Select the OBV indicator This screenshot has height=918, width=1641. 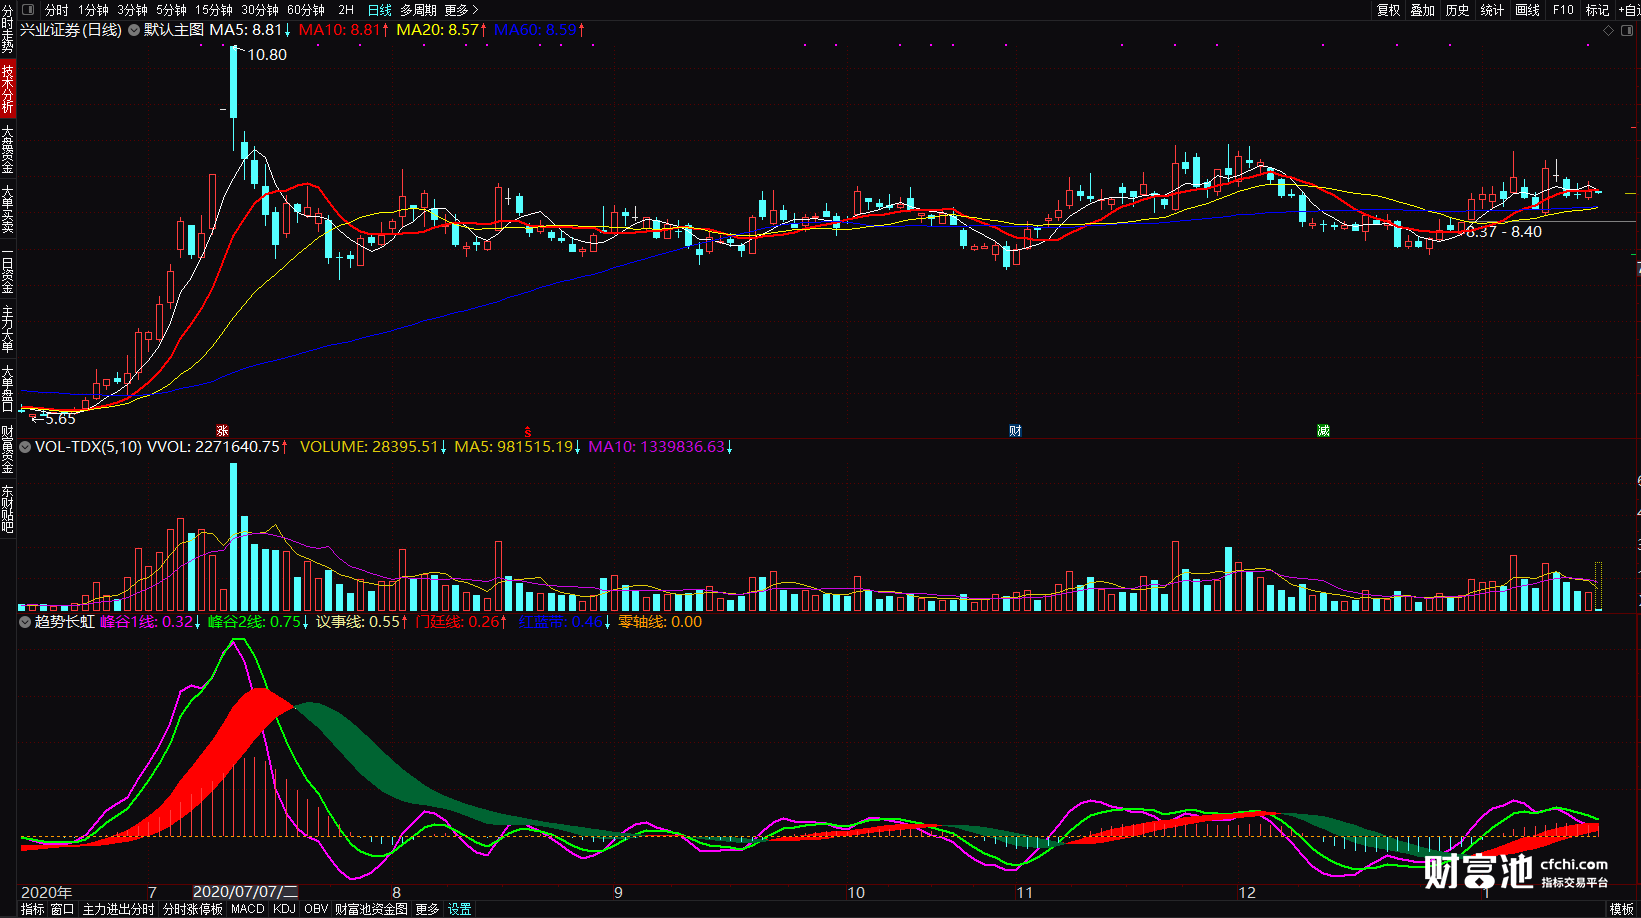[316, 909]
